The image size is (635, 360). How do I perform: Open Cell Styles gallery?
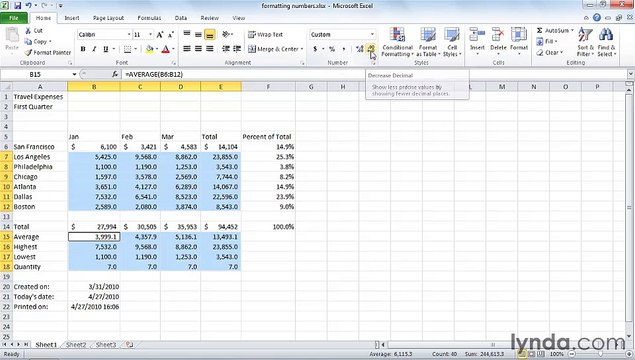point(452,42)
